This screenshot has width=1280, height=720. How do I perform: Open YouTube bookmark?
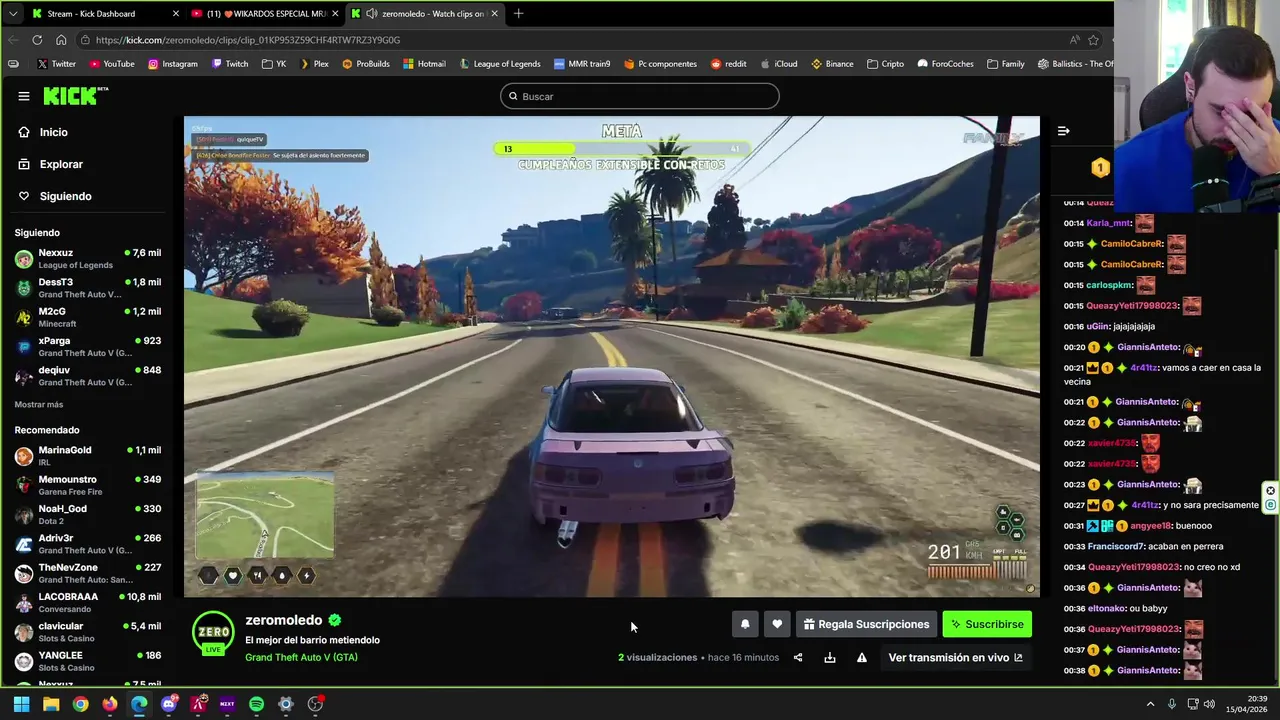[x=112, y=64]
